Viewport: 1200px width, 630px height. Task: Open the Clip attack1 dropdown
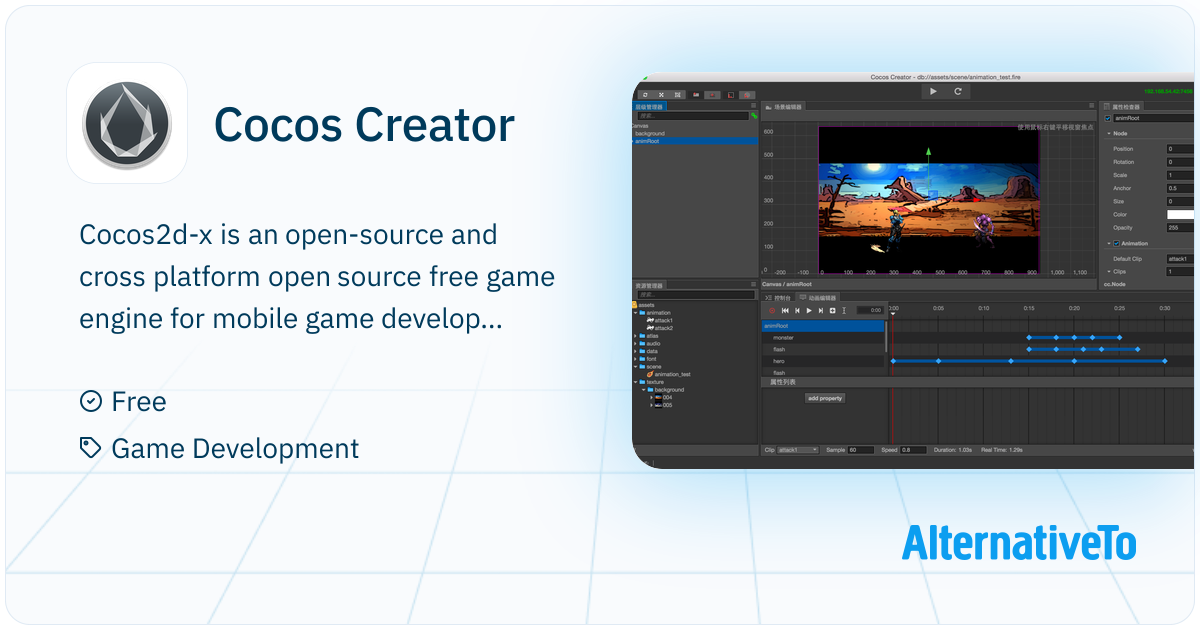point(798,450)
